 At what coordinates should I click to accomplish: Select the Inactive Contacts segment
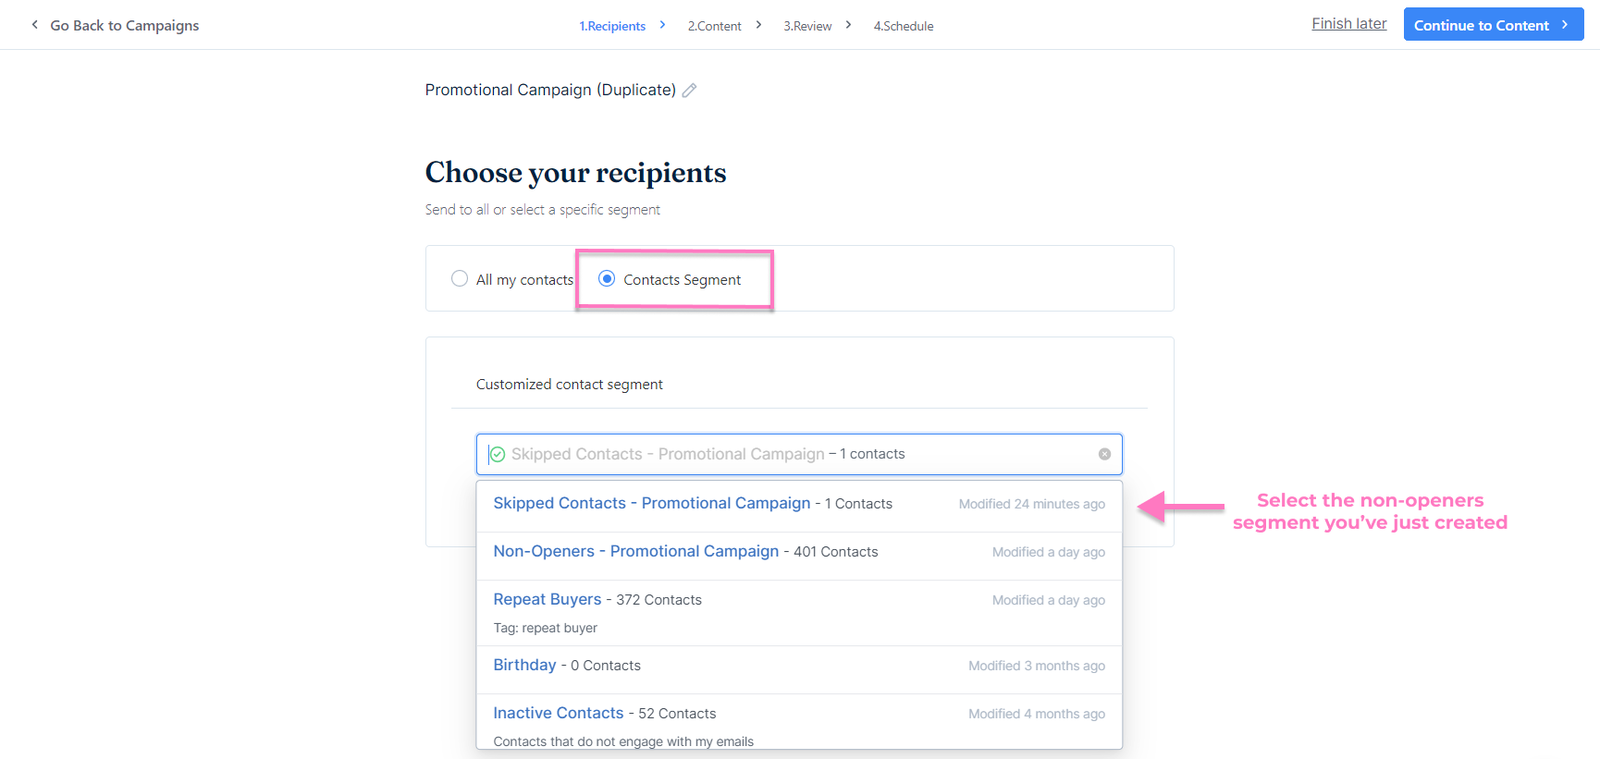pos(558,713)
